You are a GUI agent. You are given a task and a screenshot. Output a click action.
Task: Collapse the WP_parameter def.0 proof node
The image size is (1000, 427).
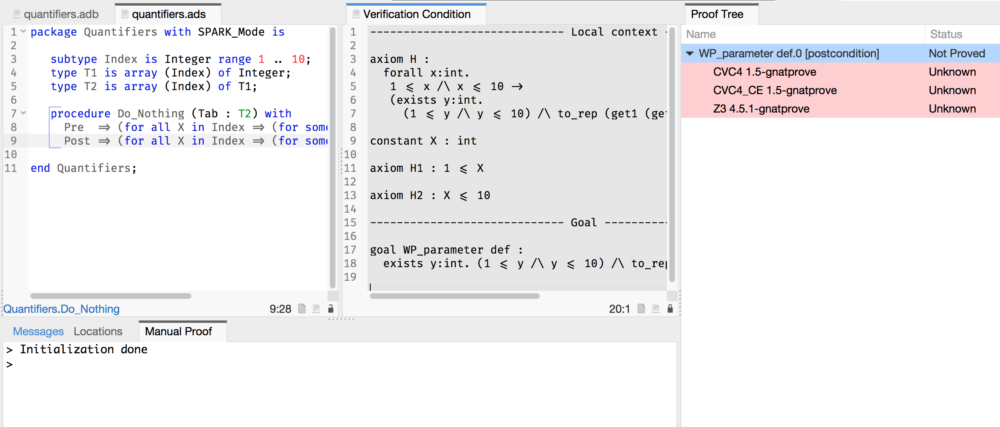(x=689, y=53)
